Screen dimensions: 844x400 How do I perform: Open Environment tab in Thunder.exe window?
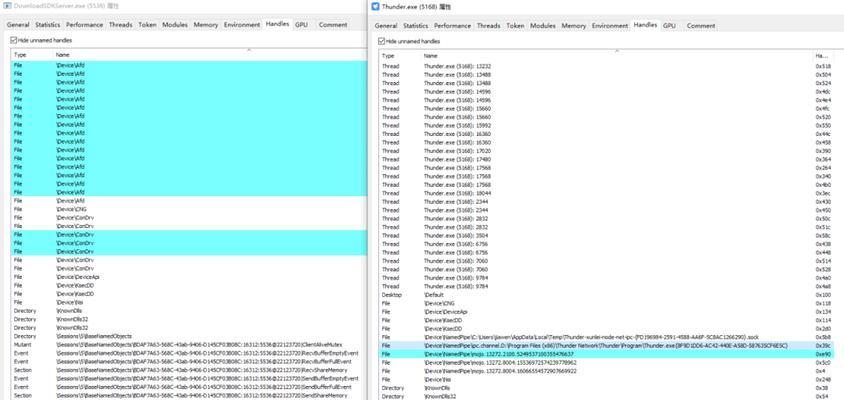tap(610, 26)
